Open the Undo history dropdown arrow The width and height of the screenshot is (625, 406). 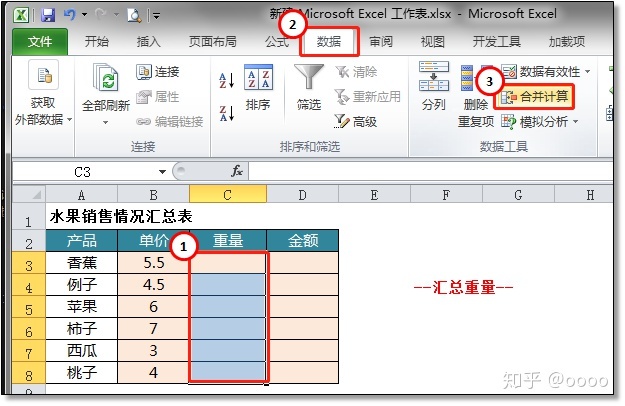click(85, 15)
